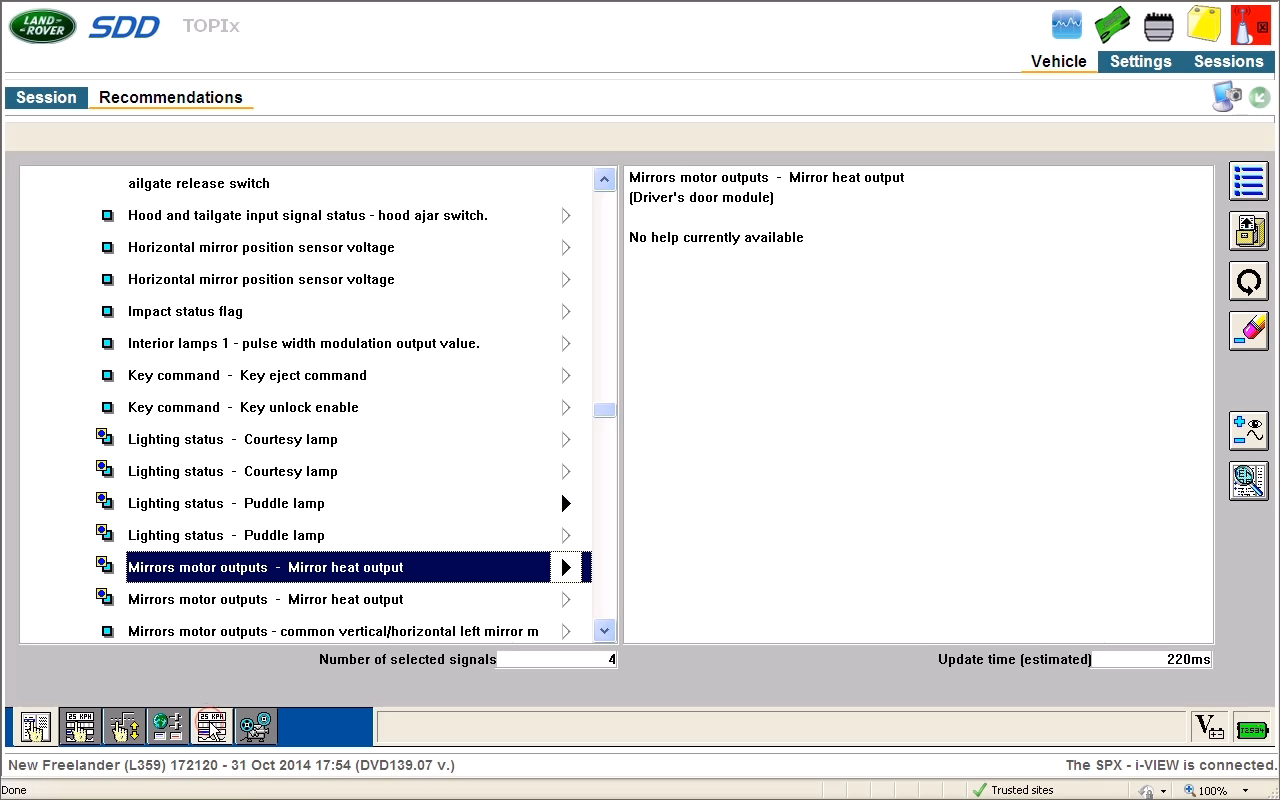This screenshot has width=1280, height=800.
Task: Click black arrow on first Puddle lamp row
Action: pos(566,503)
